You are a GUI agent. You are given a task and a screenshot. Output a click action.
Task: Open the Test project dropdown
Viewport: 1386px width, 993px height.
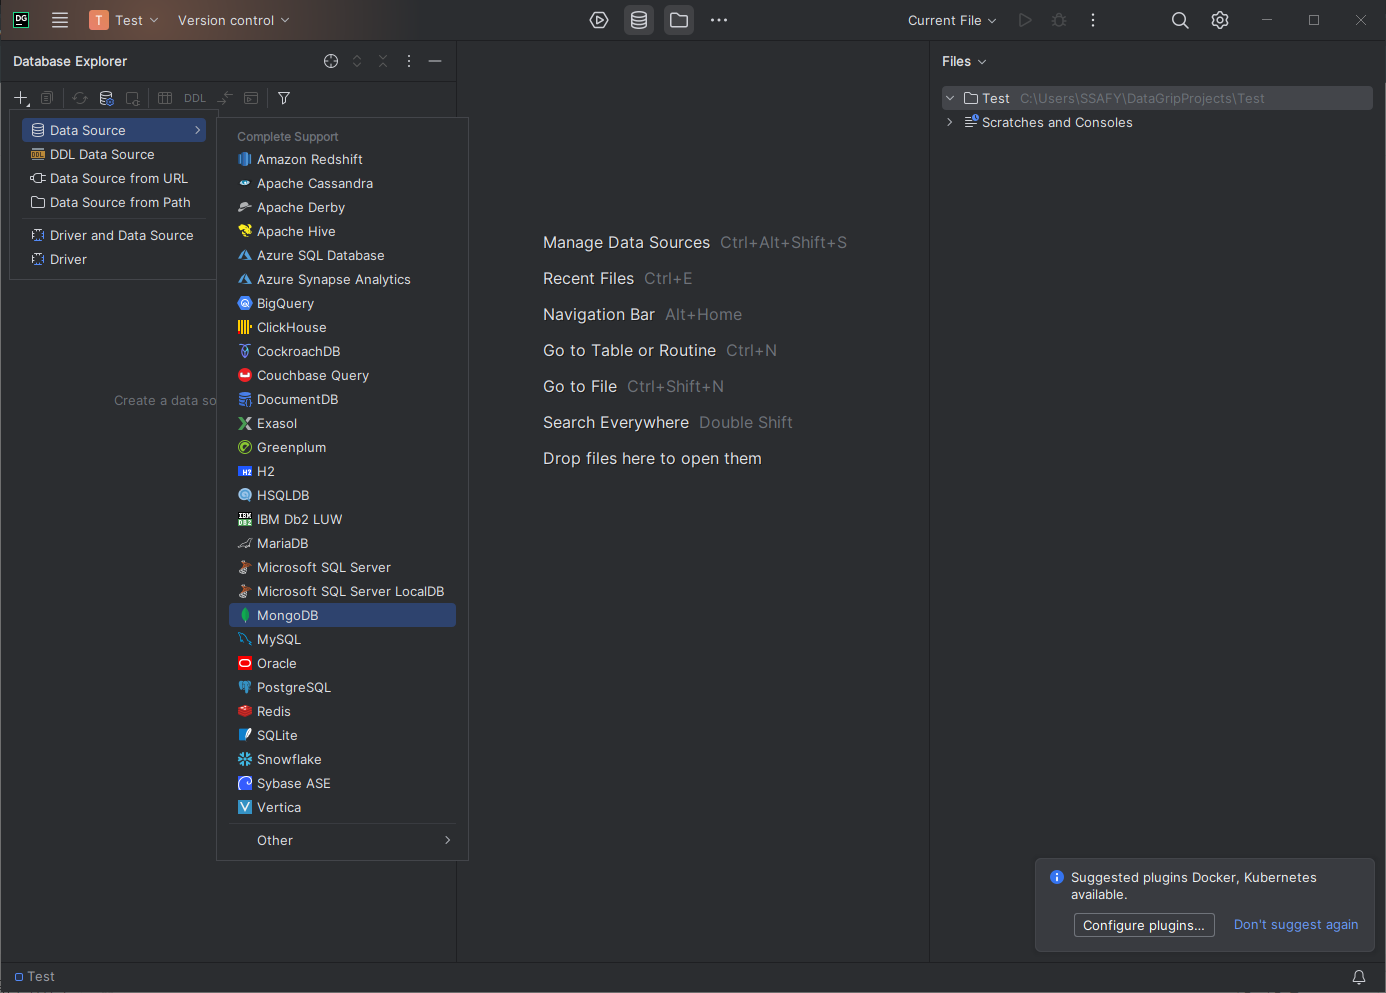coord(124,20)
